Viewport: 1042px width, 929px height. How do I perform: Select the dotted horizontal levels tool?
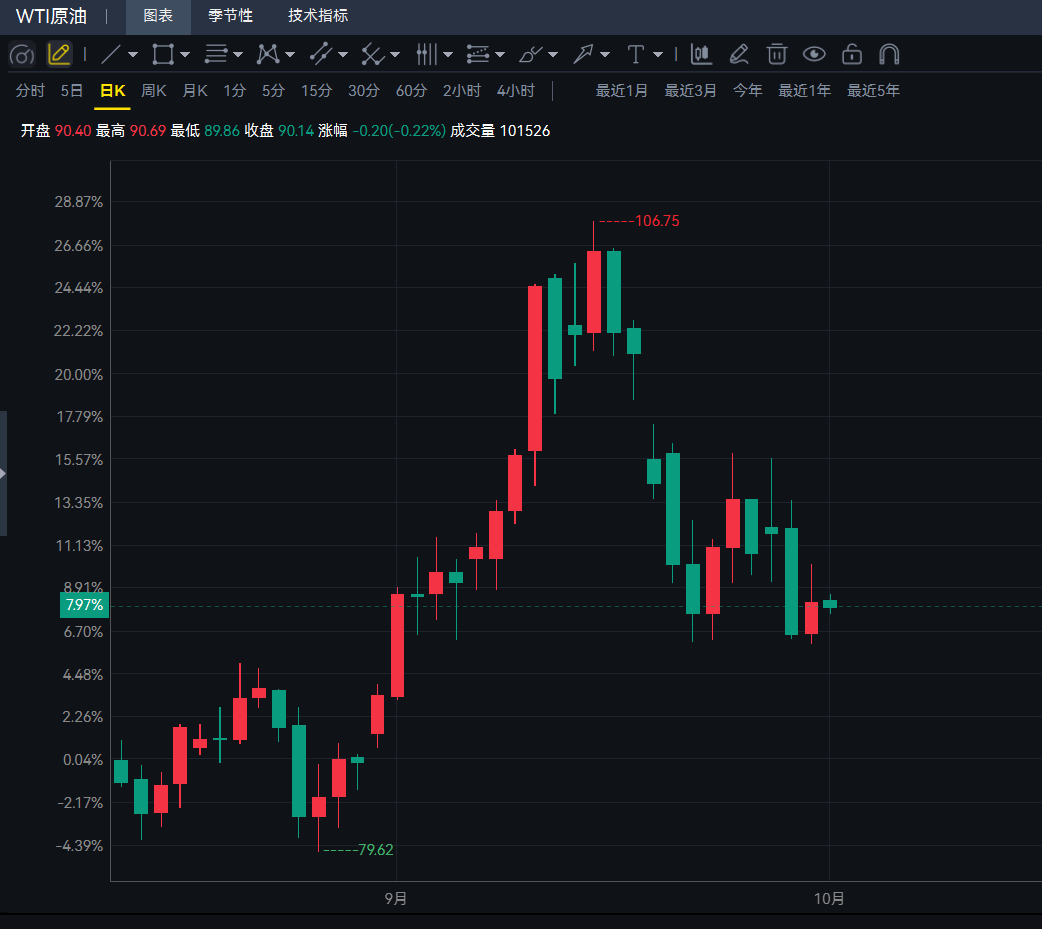[x=478, y=54]
